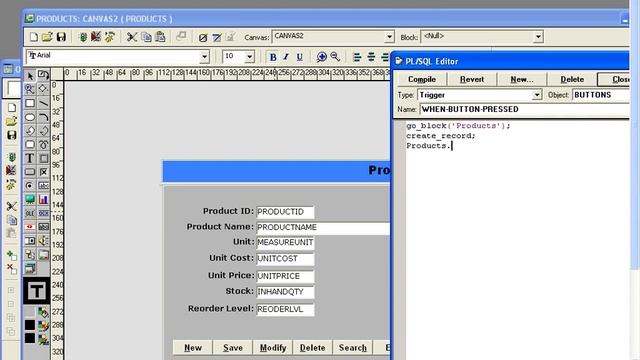Click the New document icon in top toolbar

click(34, 37)
